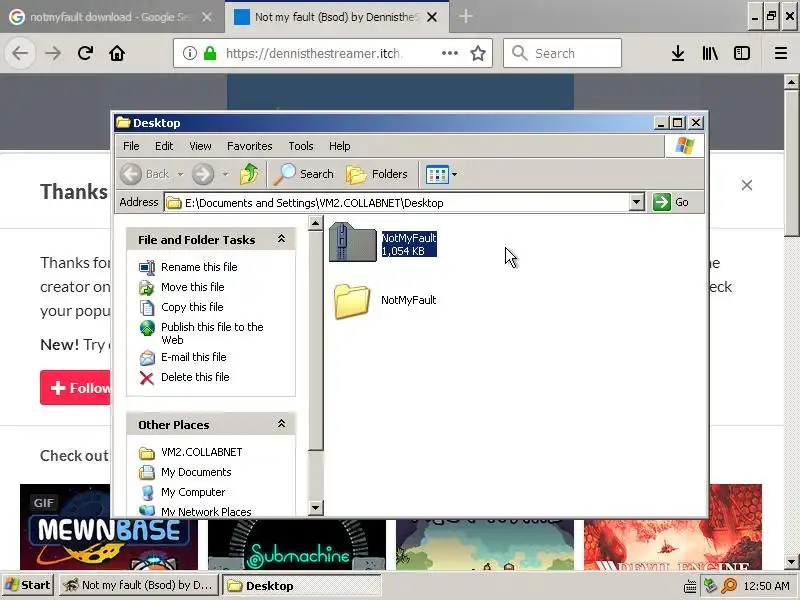
Task: Open page actions three-dot menu
Action: 449,53
